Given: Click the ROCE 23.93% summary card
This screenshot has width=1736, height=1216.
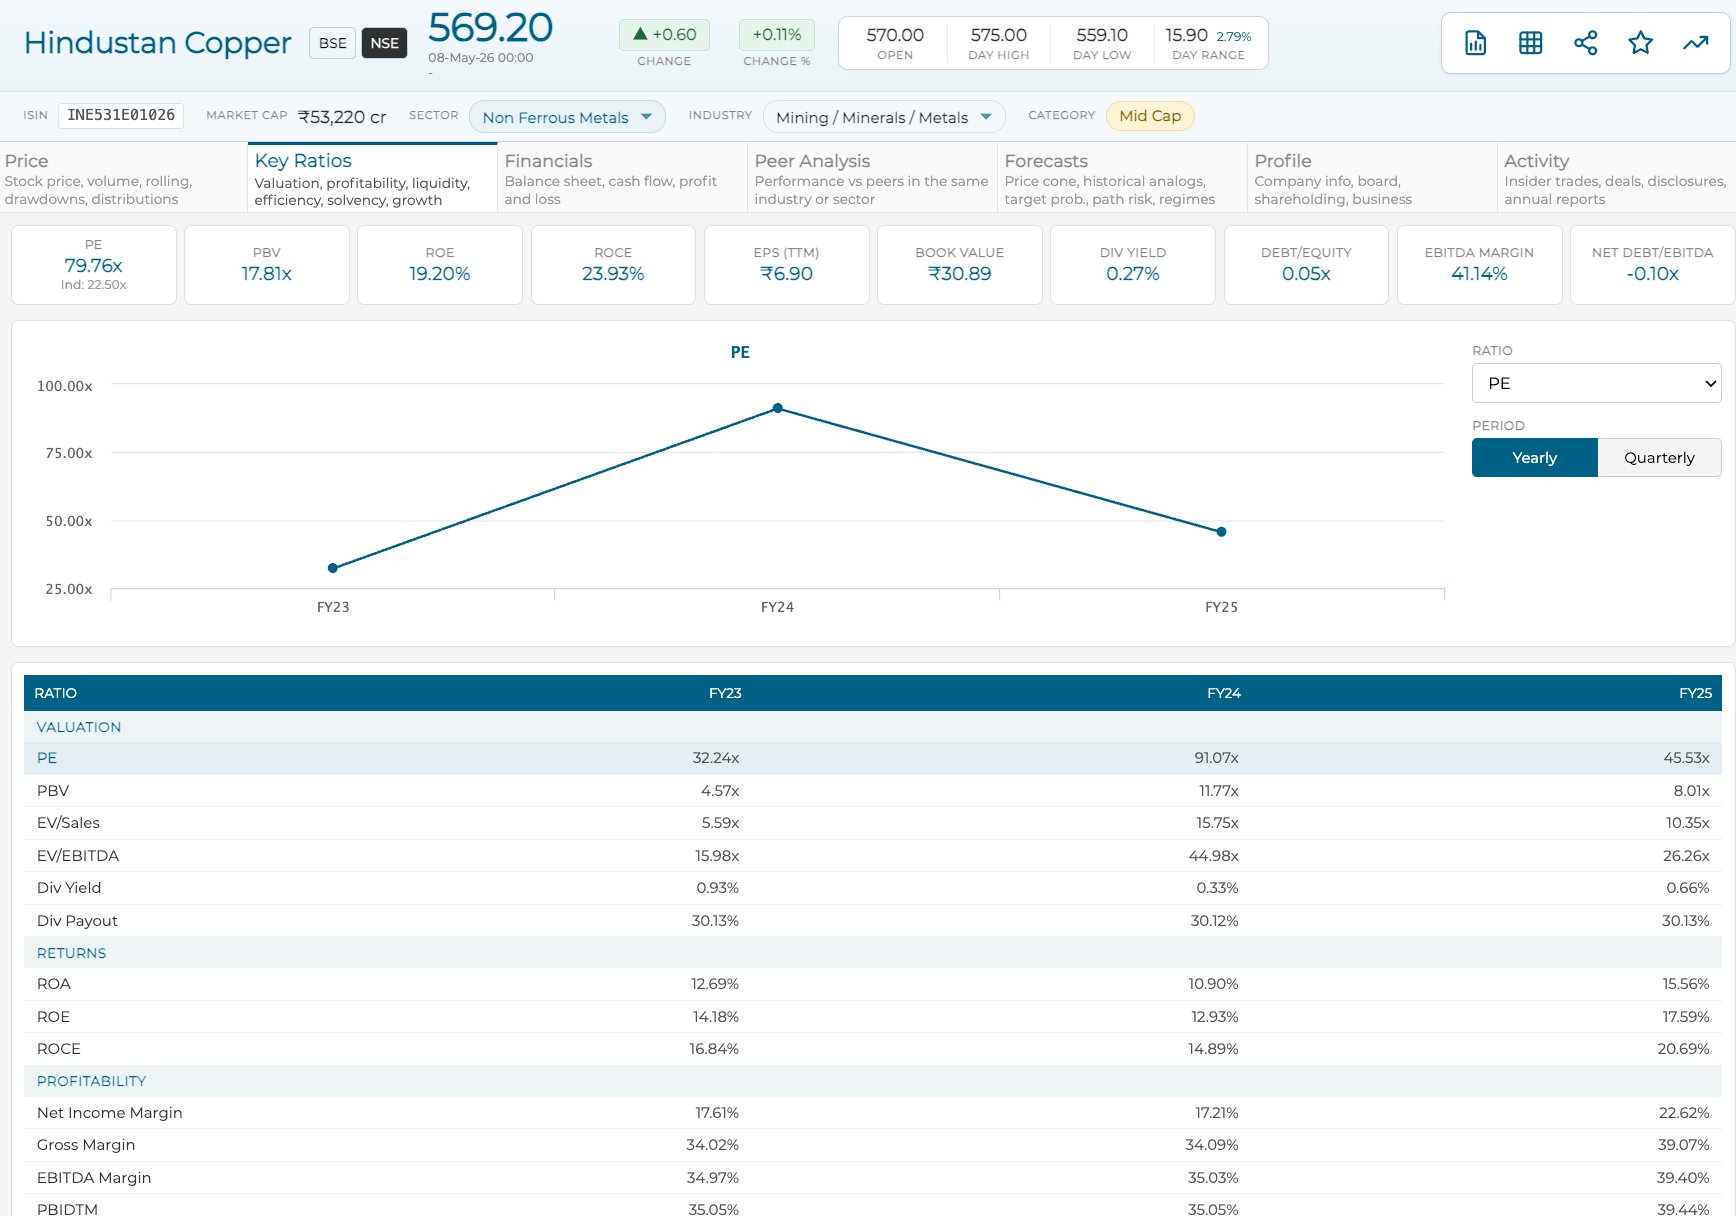Looking at the screenshot, I should [613, 265].
